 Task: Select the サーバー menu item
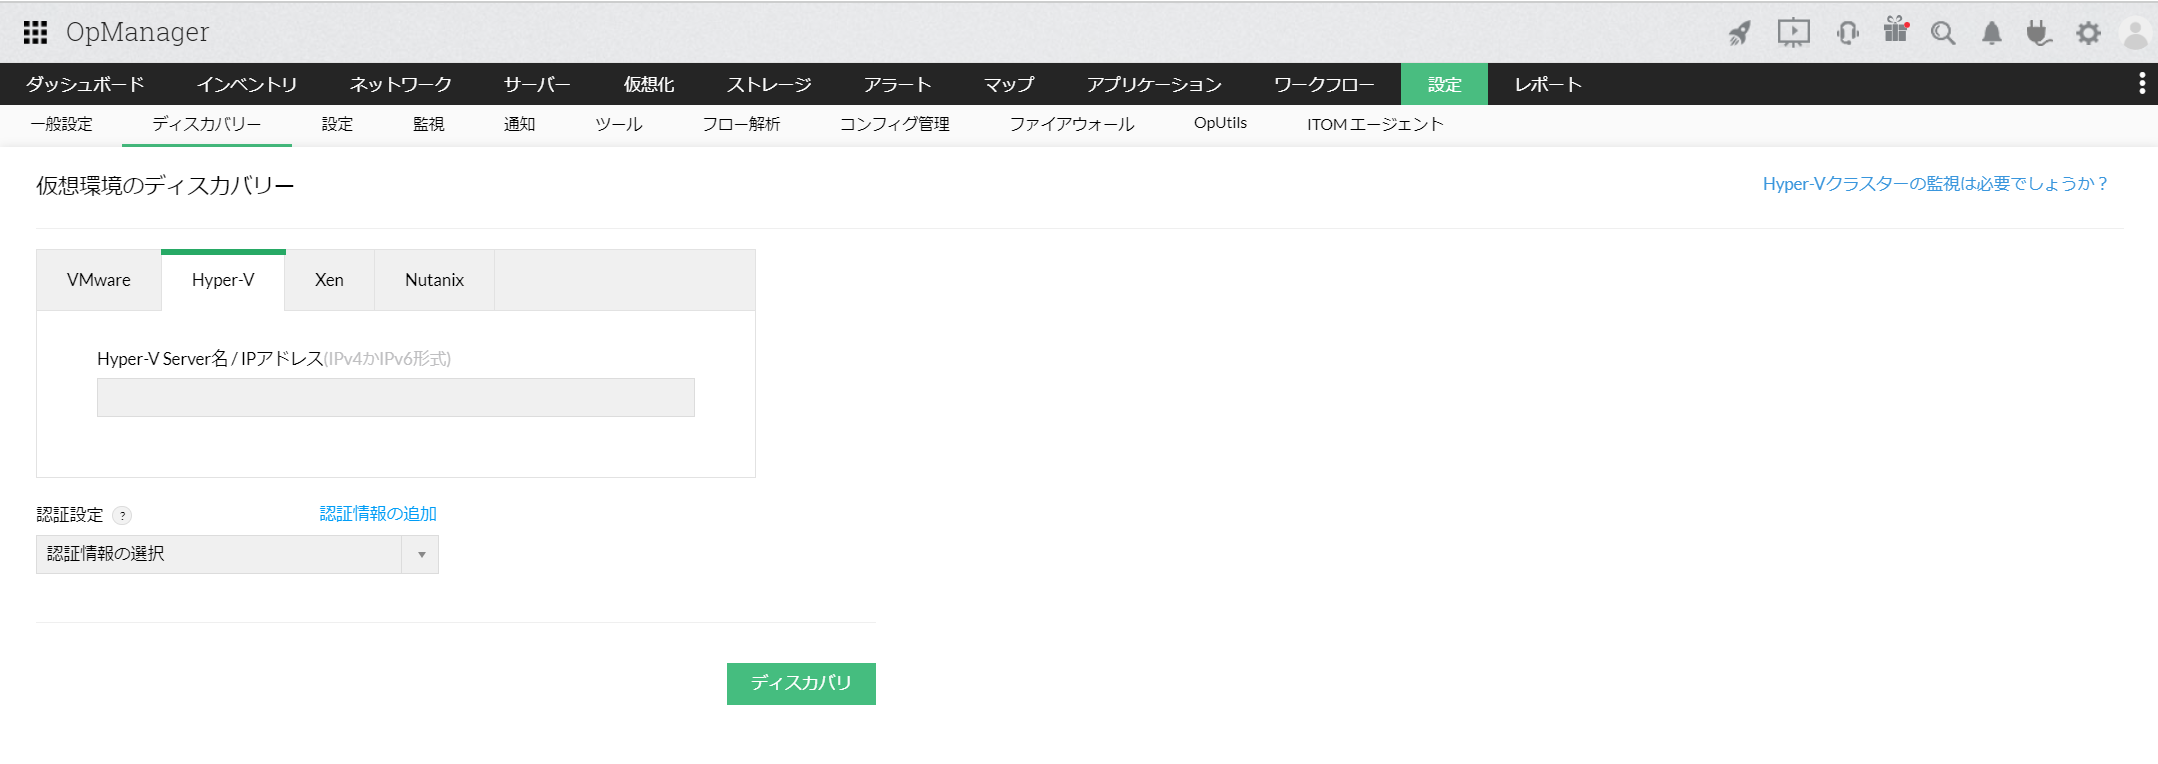(x=538, y=84)
